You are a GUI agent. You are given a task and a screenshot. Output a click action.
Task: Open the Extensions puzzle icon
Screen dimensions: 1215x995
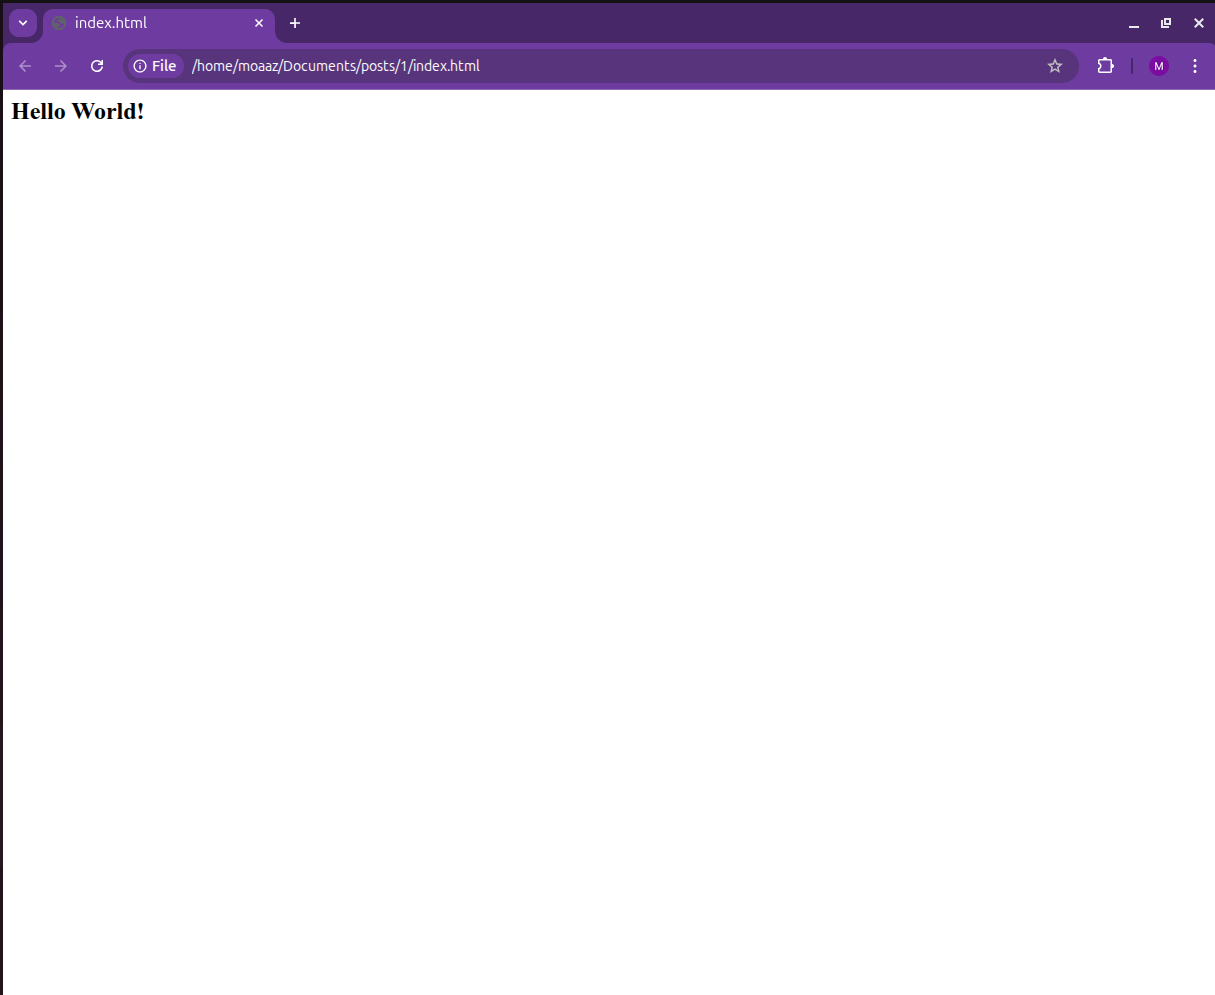[x=1105, y=66]
